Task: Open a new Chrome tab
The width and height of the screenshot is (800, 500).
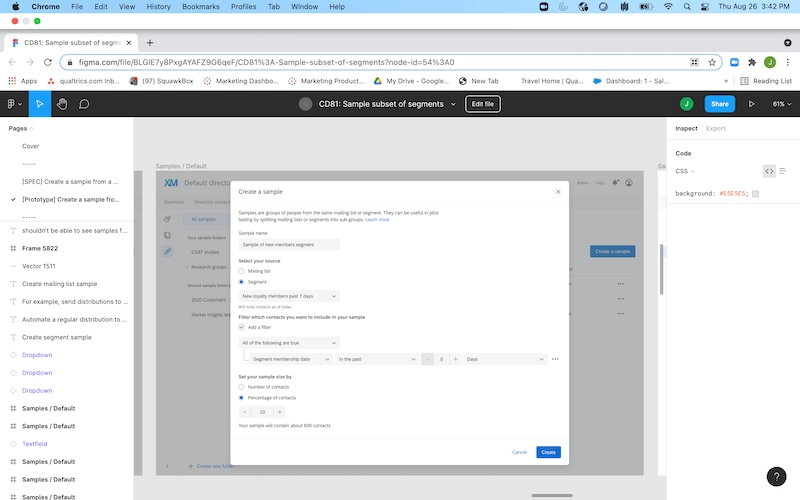Action: click(149, 43)
